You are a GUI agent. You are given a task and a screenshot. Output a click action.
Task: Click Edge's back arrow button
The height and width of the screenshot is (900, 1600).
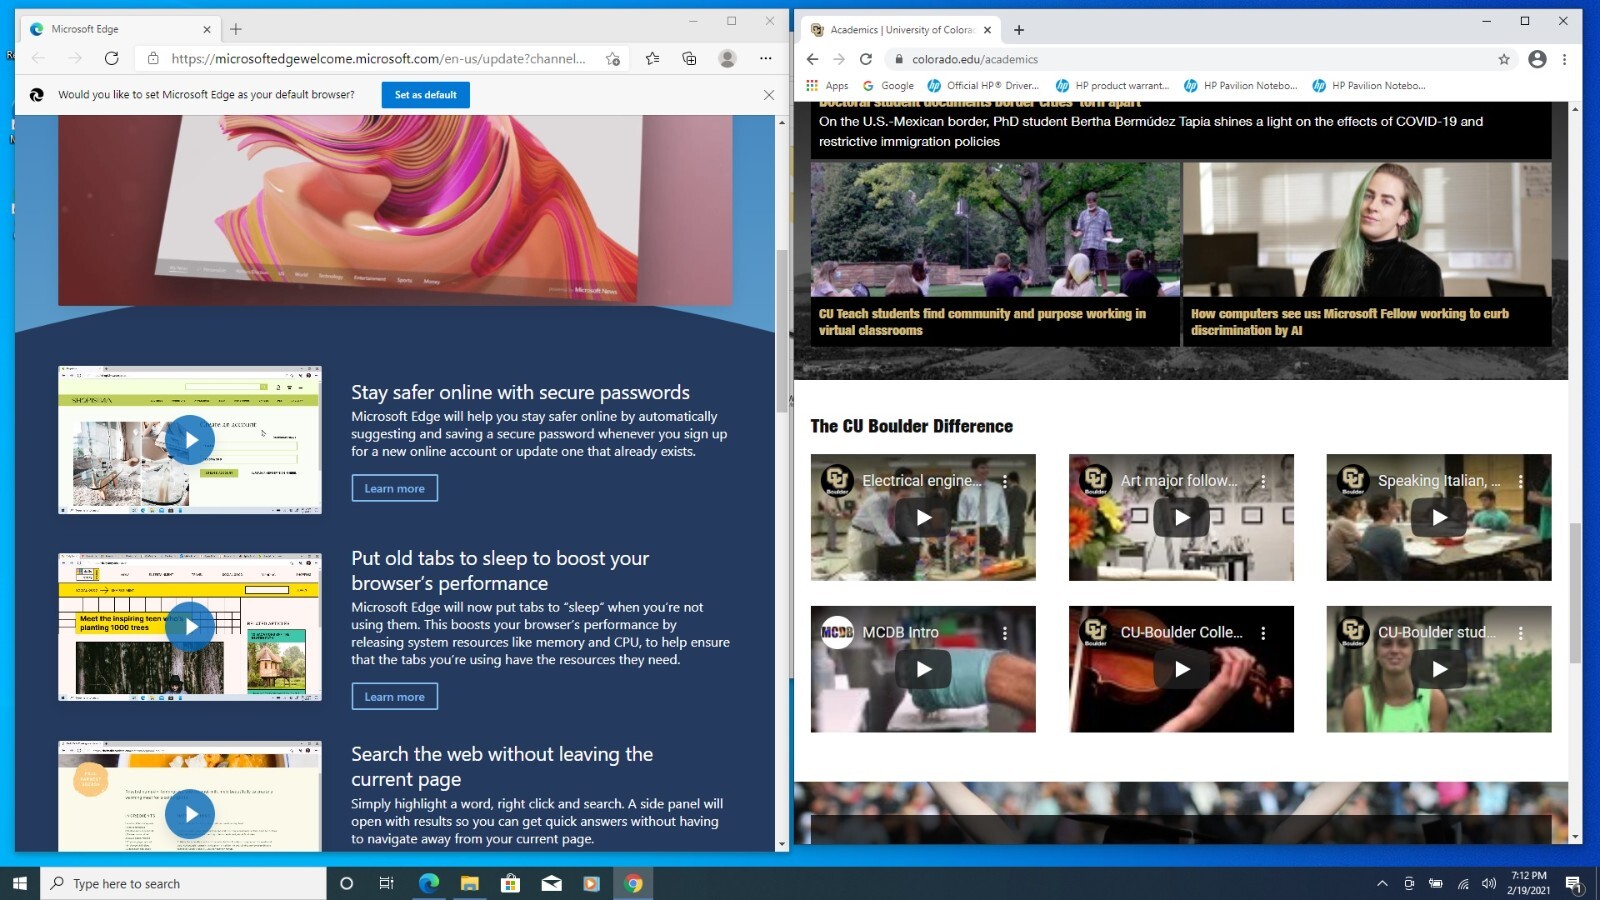point(38,58)
